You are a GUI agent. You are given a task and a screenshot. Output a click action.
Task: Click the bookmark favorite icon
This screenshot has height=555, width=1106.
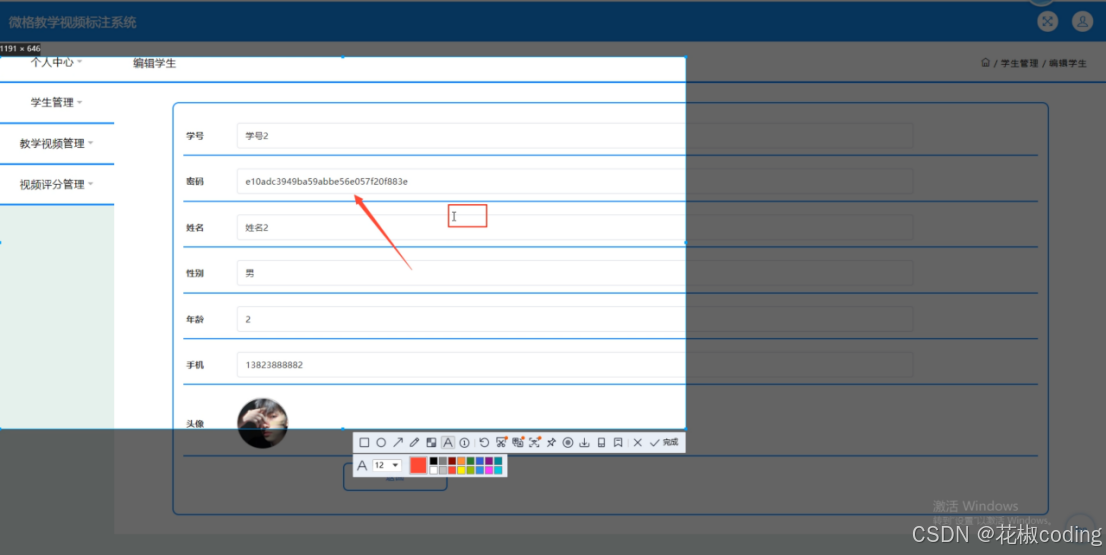[x=618, y=442]
